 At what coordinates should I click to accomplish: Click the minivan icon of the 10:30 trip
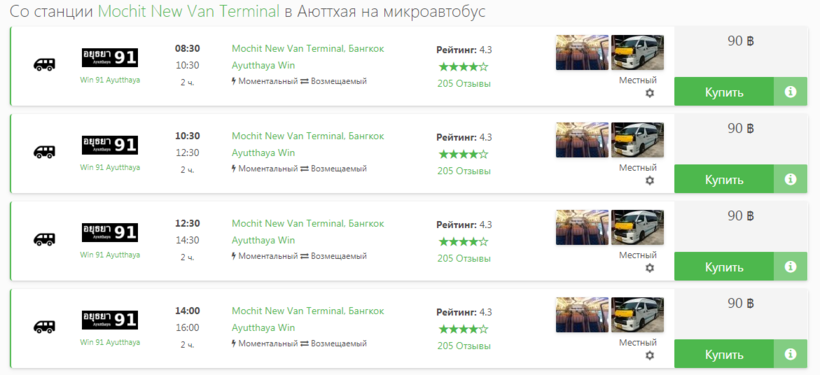tap(44, 152)
